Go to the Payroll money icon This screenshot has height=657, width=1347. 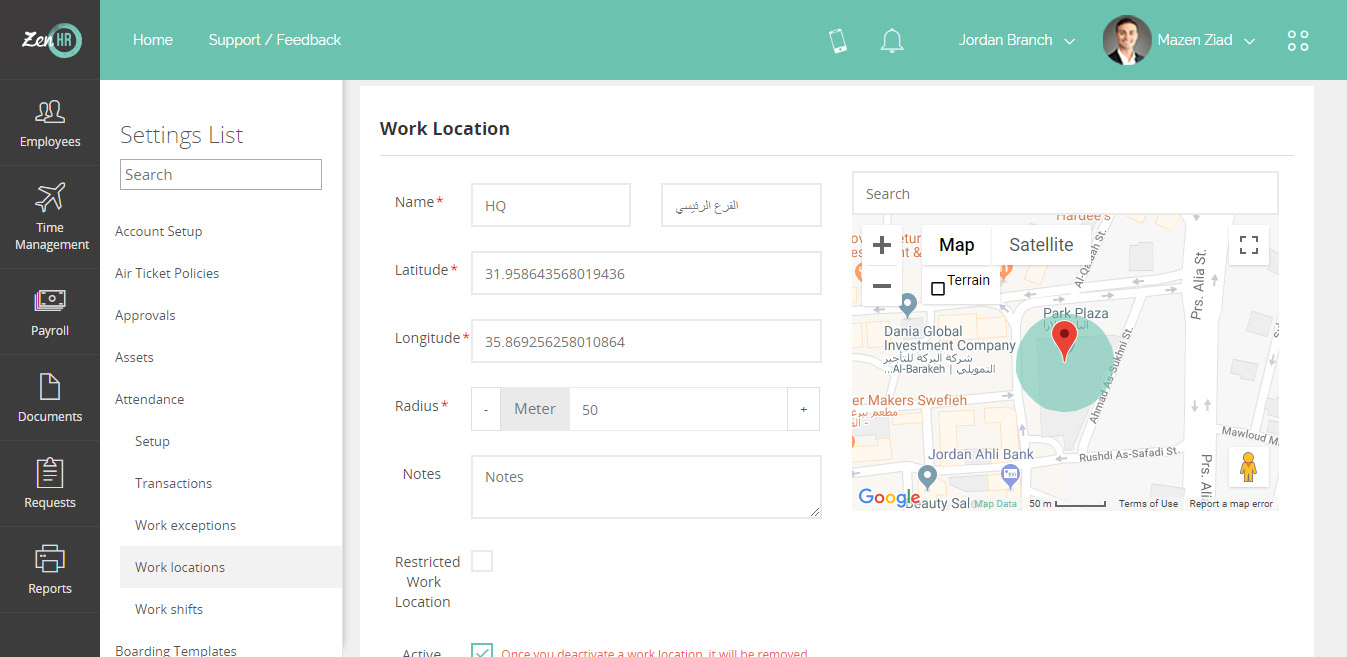(49, 300)
